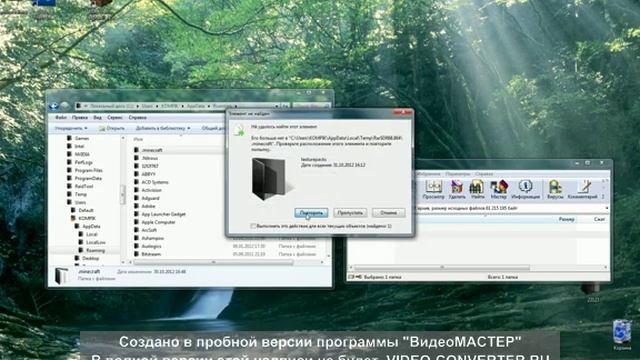Open the Корзина recycle bin on desktop
The height and width of the screenshot is (360, 640).
pos(622,335)
